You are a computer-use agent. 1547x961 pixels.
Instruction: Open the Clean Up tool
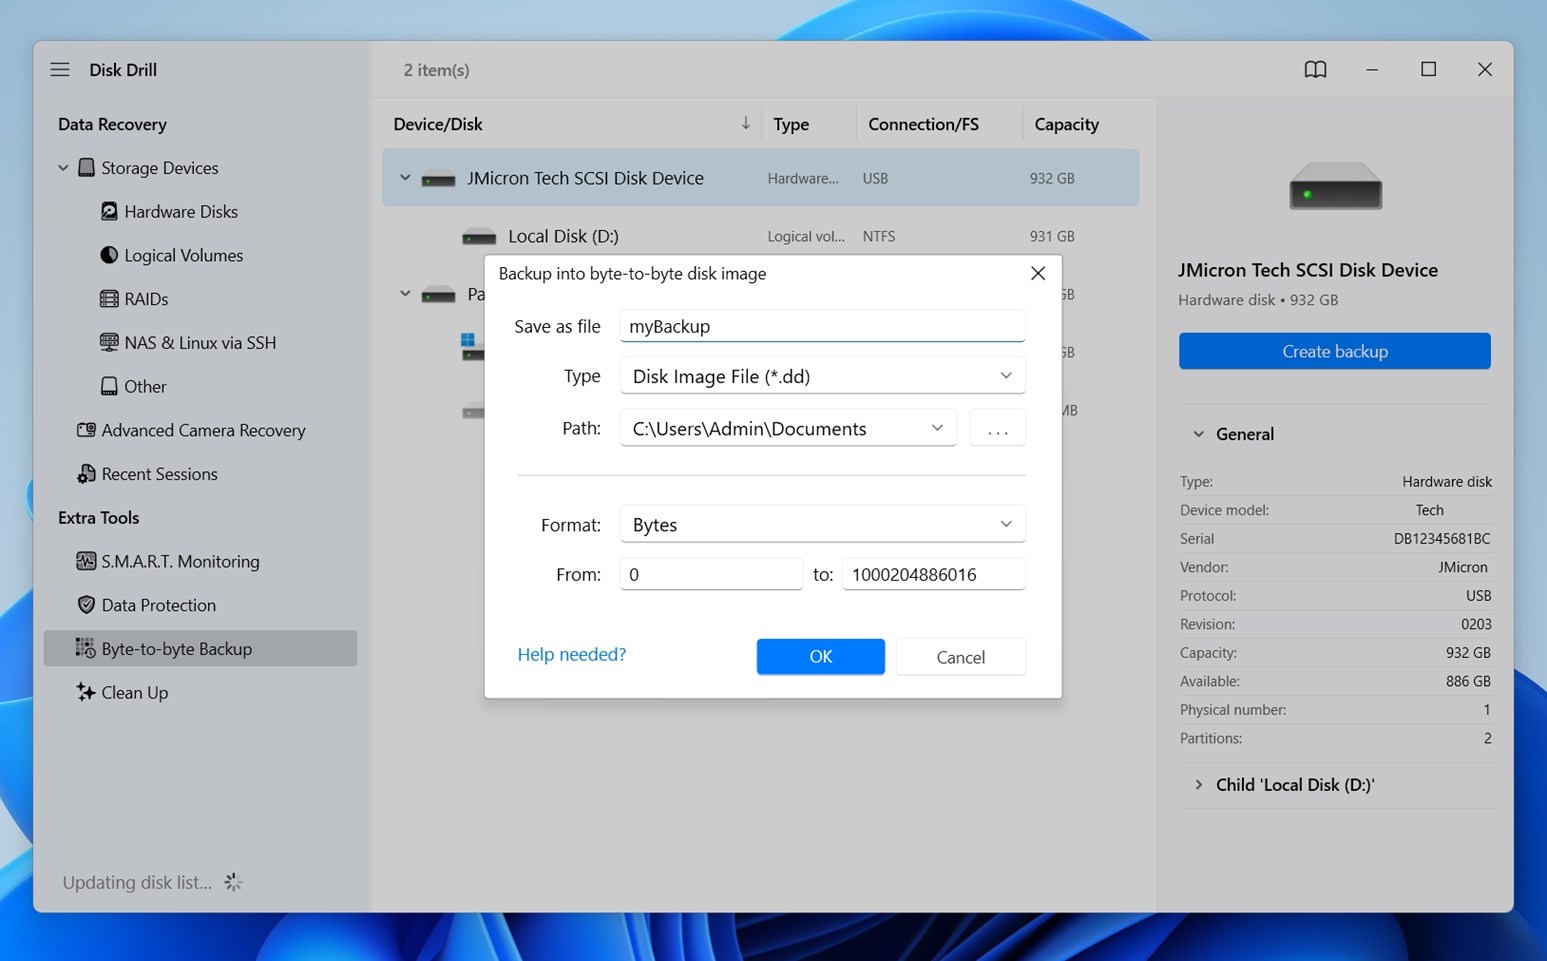[134, 693]
